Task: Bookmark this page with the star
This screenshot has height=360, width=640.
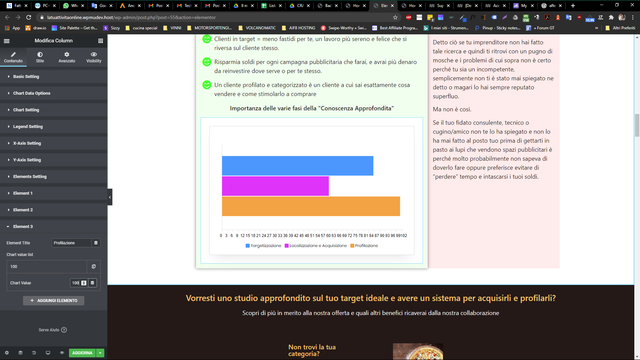Action: 395,18
